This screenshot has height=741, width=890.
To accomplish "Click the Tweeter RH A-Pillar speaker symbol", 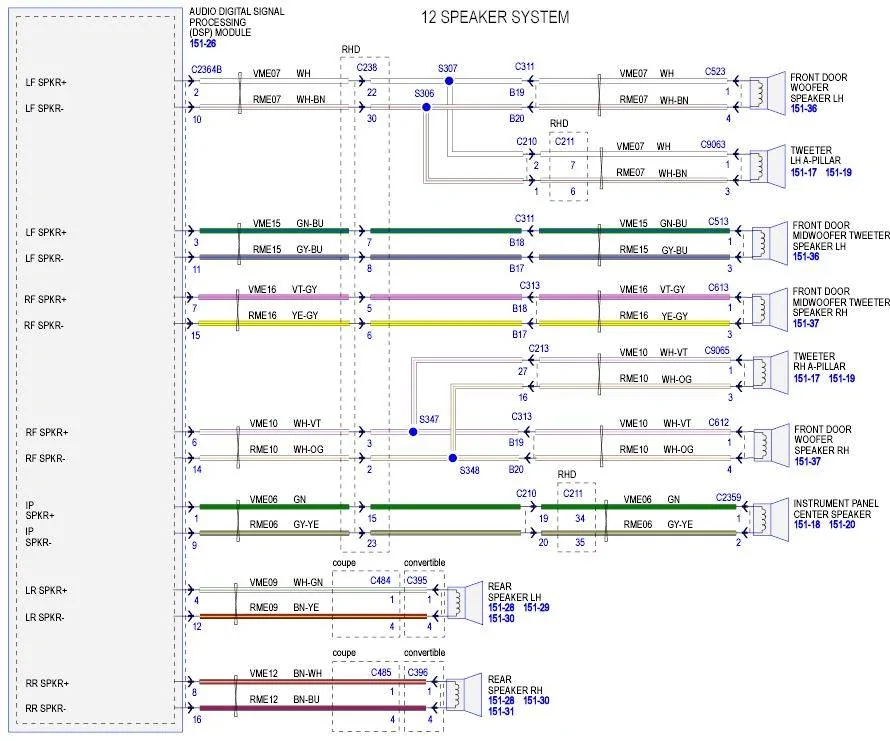I will 771,372.
